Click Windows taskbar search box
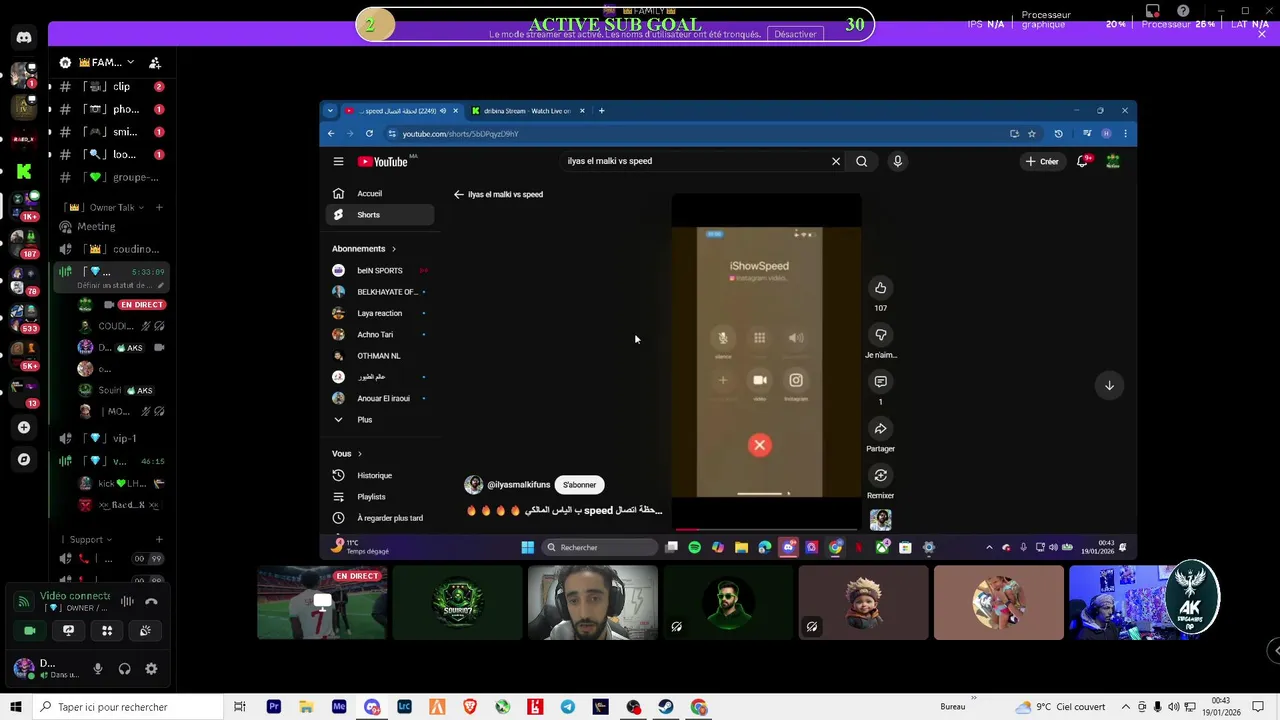Viewport: 1280px width, 720px height. pyautogui.click(x=128, y=707)
